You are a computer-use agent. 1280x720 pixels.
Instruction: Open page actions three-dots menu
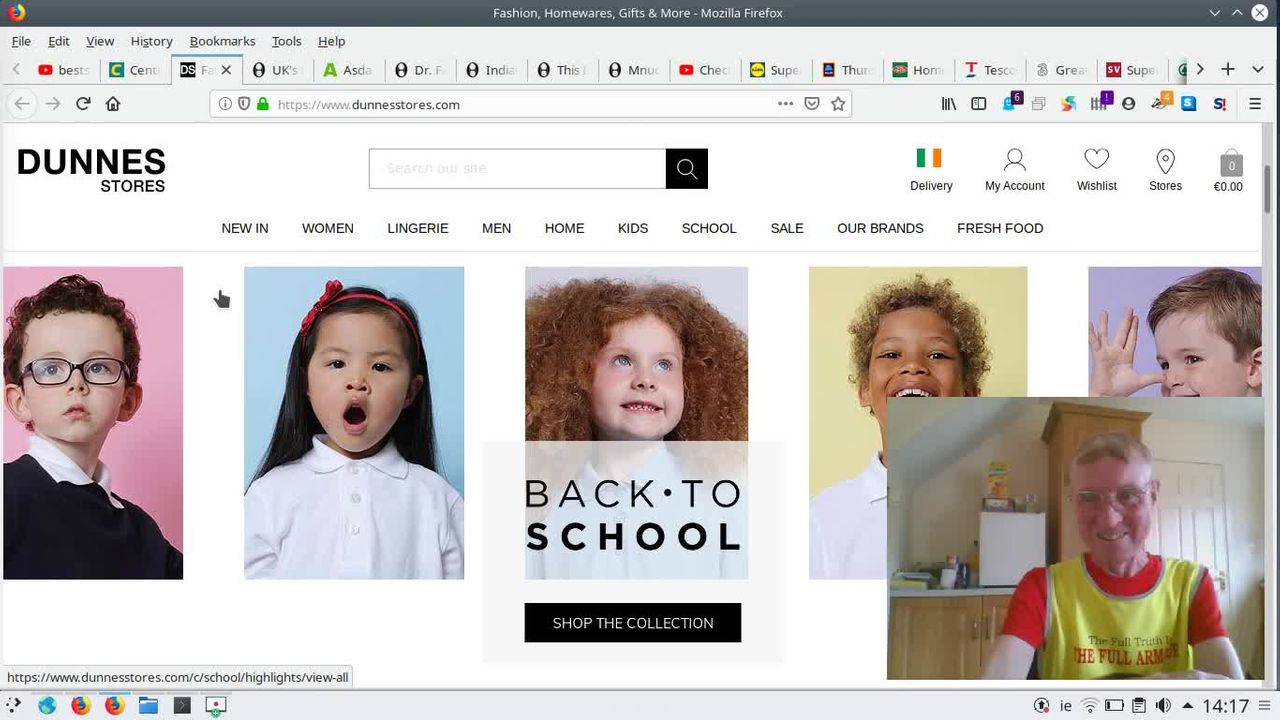coord(785,104)
